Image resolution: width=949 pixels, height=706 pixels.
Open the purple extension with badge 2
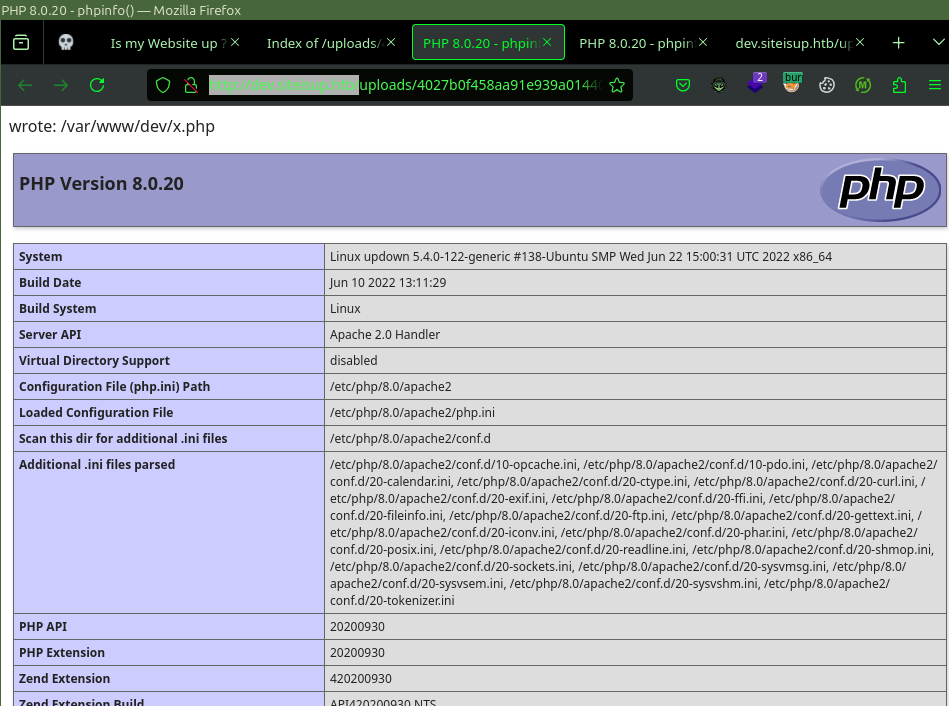point(755,84)
